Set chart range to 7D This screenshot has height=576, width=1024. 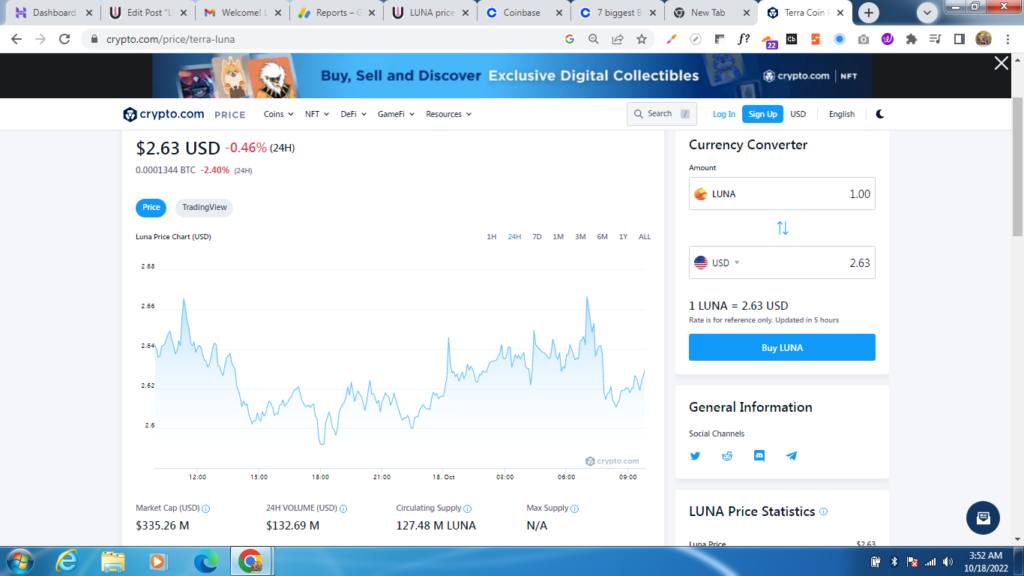click(x=537, y=237)
